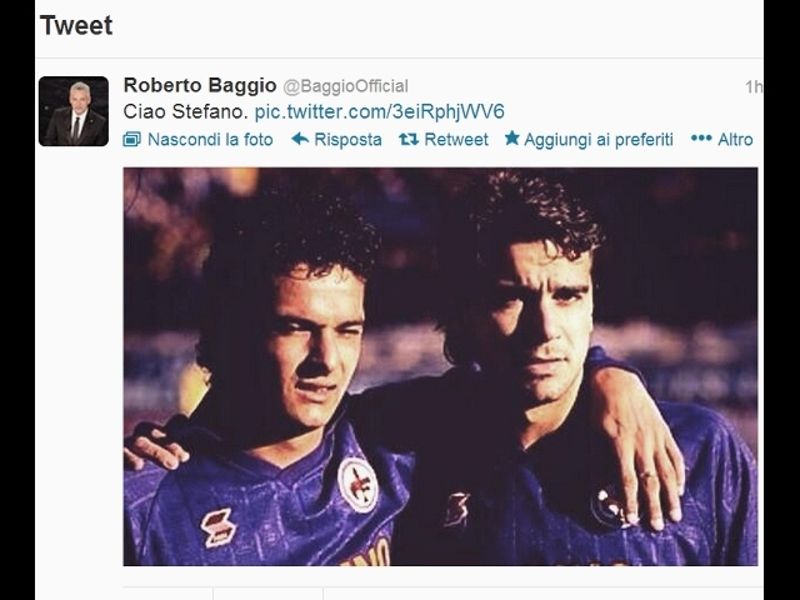Open the pic.twitter.com/3eiRphjWV6 link

coord(380,112)
